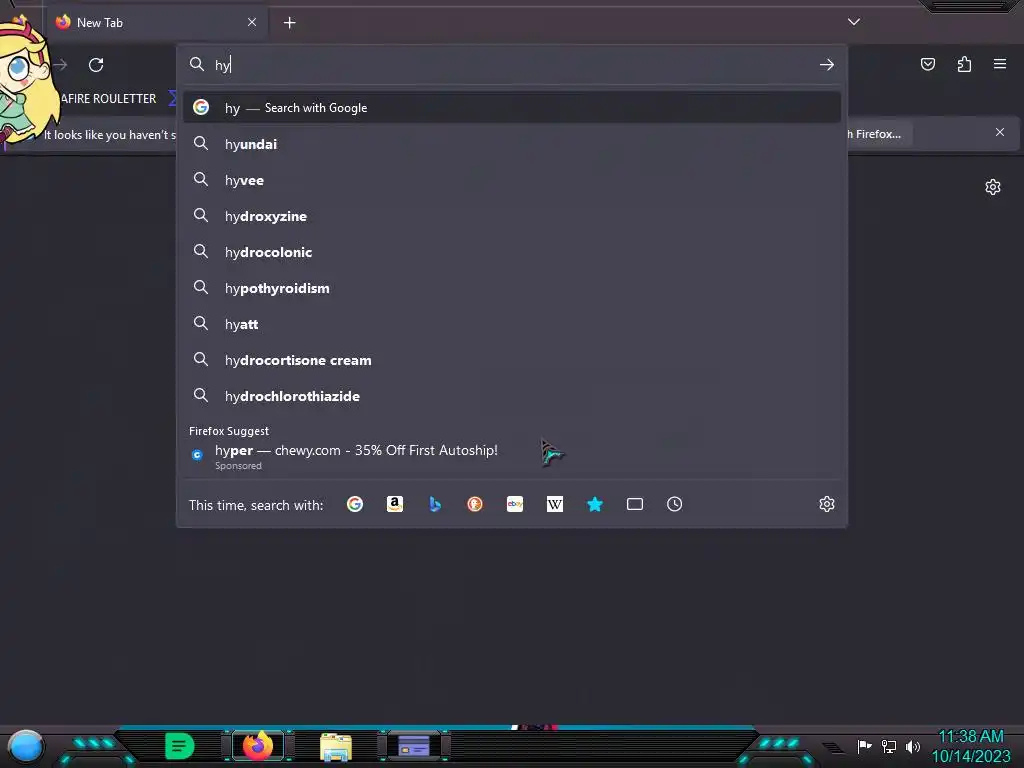Screen dimensions: 1024x768
Task: Click the go arrow in address bar
Action: click(827, 65)
